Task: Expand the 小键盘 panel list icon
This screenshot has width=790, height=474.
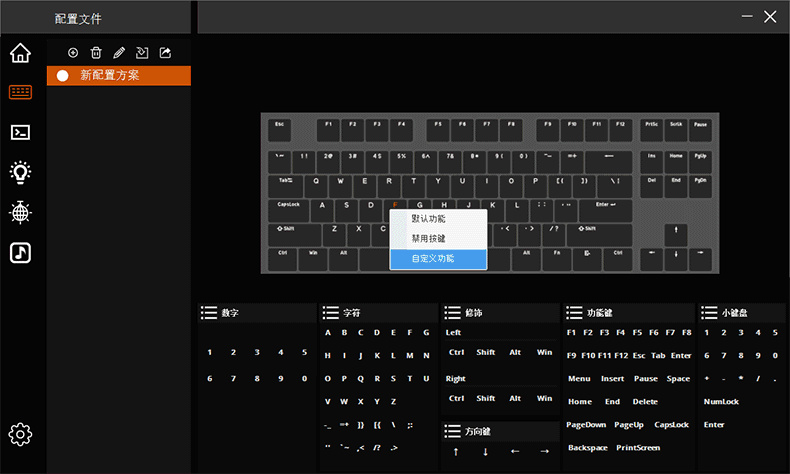Action: click(x=709, y=313)
